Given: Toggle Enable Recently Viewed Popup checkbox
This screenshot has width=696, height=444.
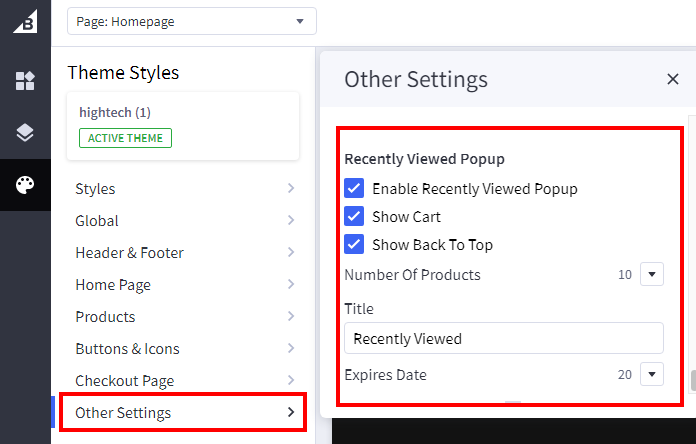Looking at the screenshot, I should click(354, 188).
